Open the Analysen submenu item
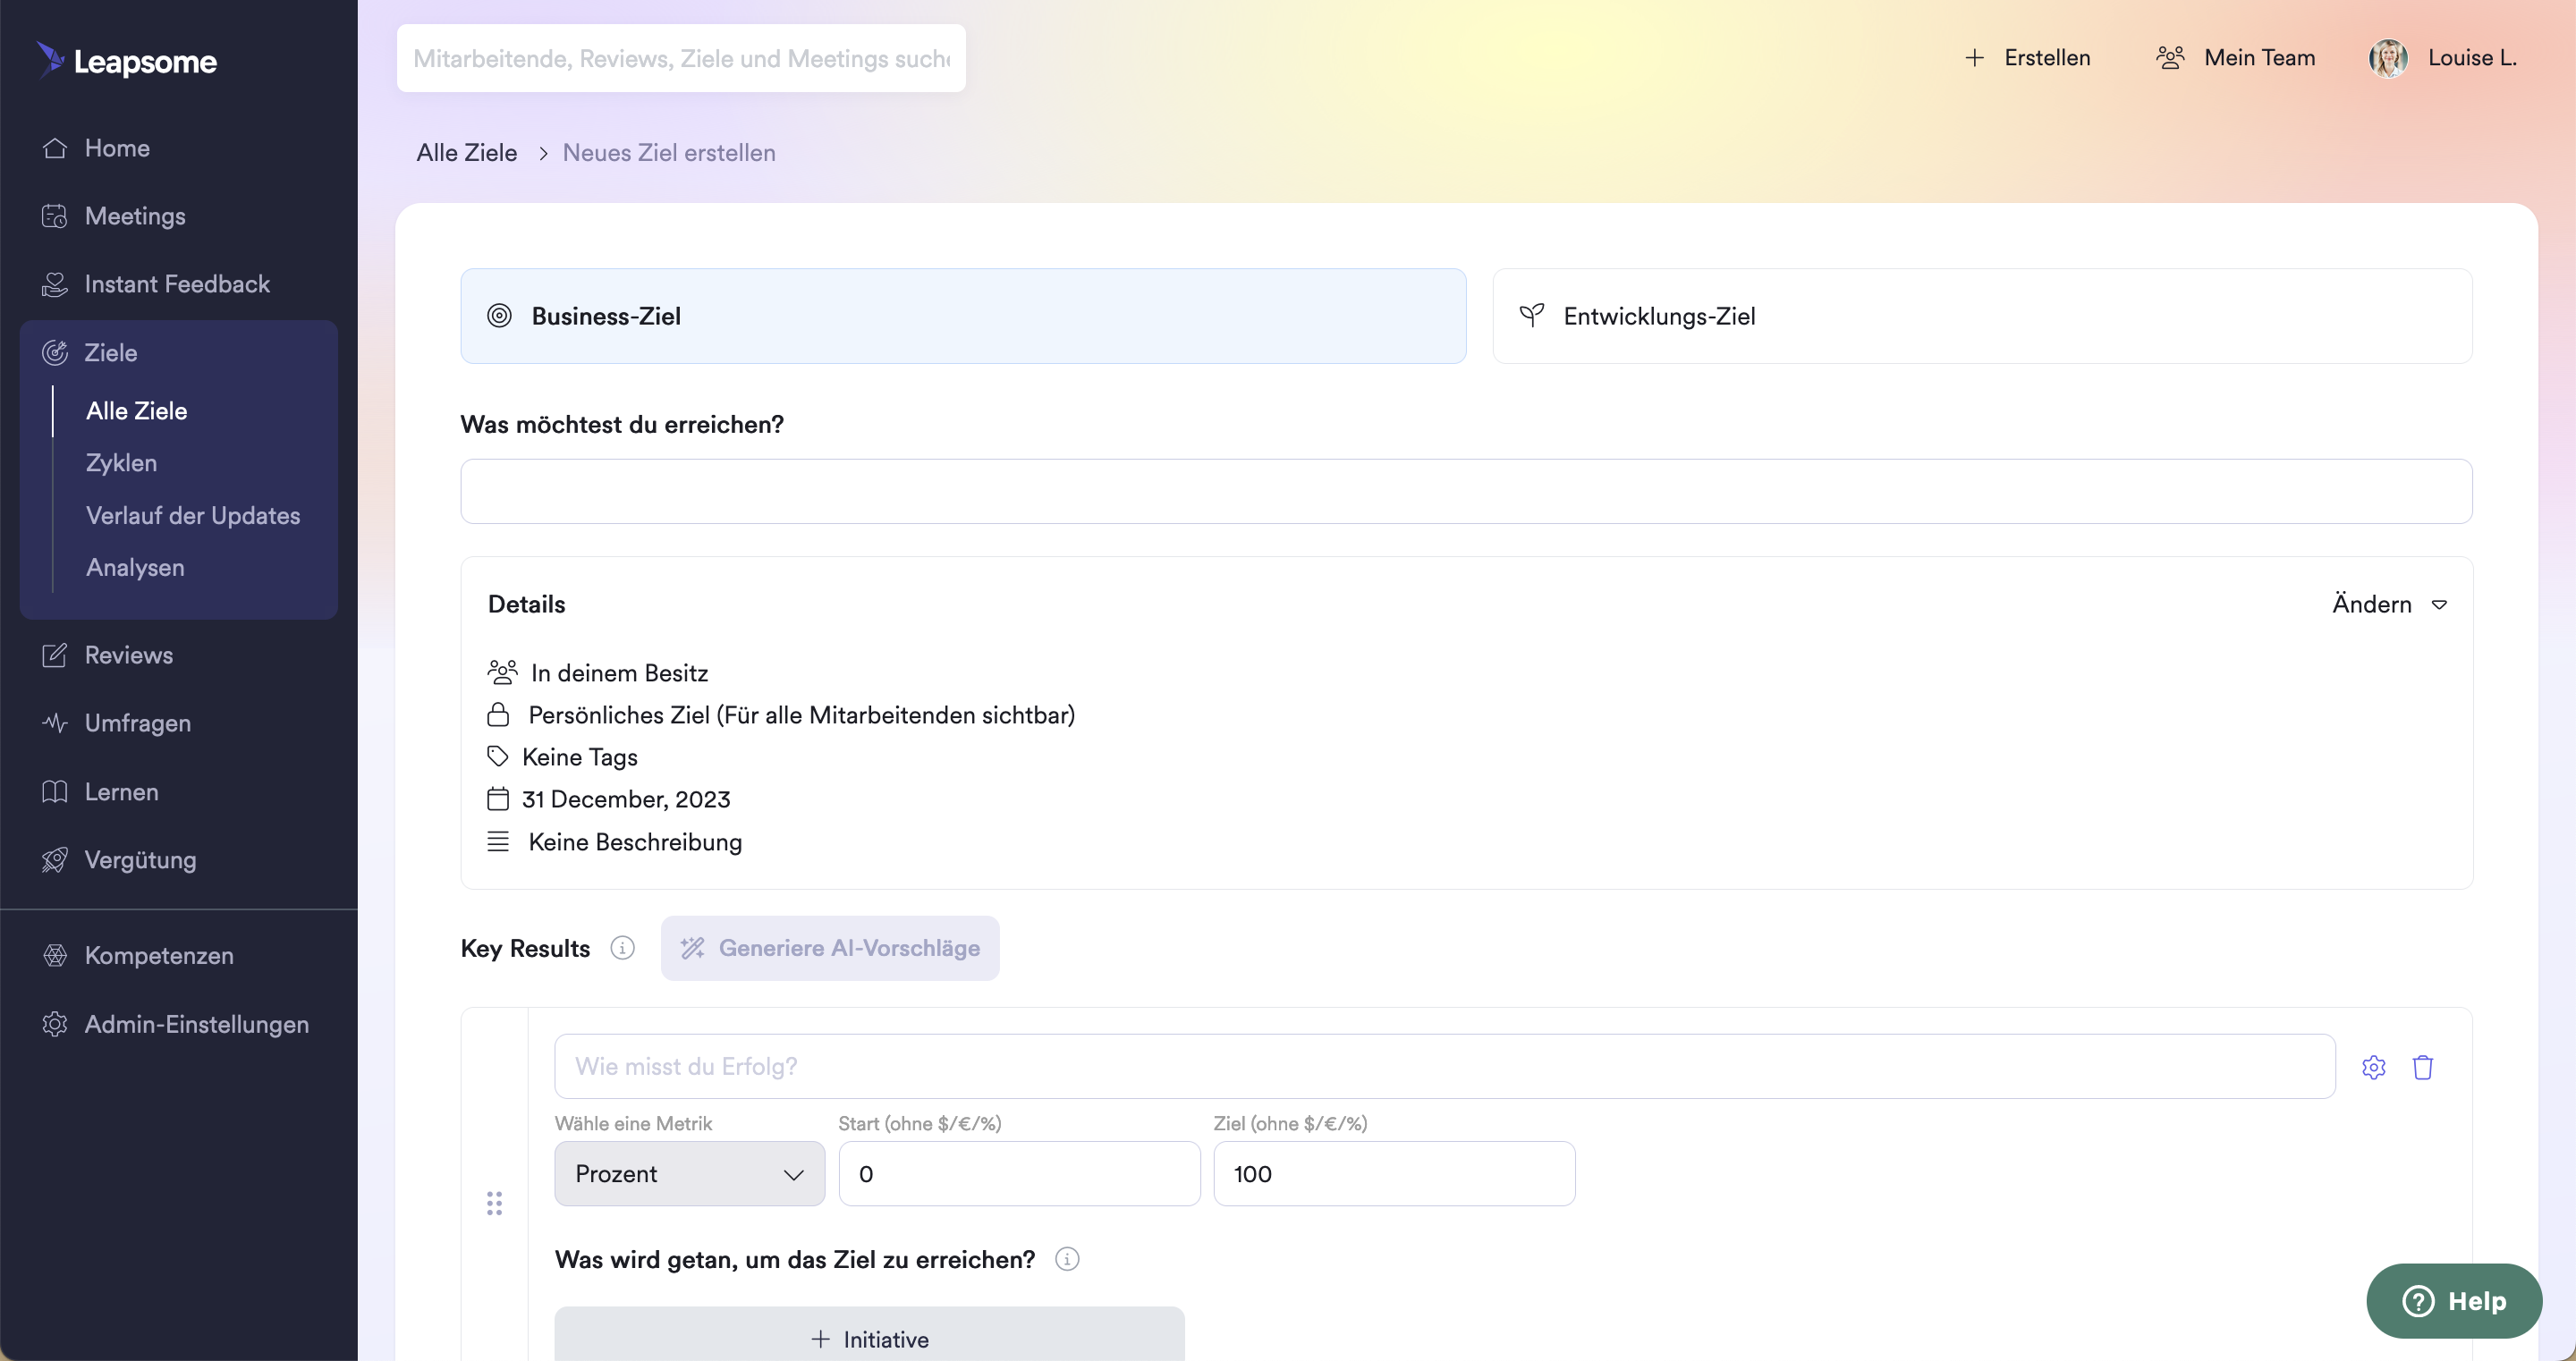The width and height of the screenshot is (2576, 1361). pos(135,567)
